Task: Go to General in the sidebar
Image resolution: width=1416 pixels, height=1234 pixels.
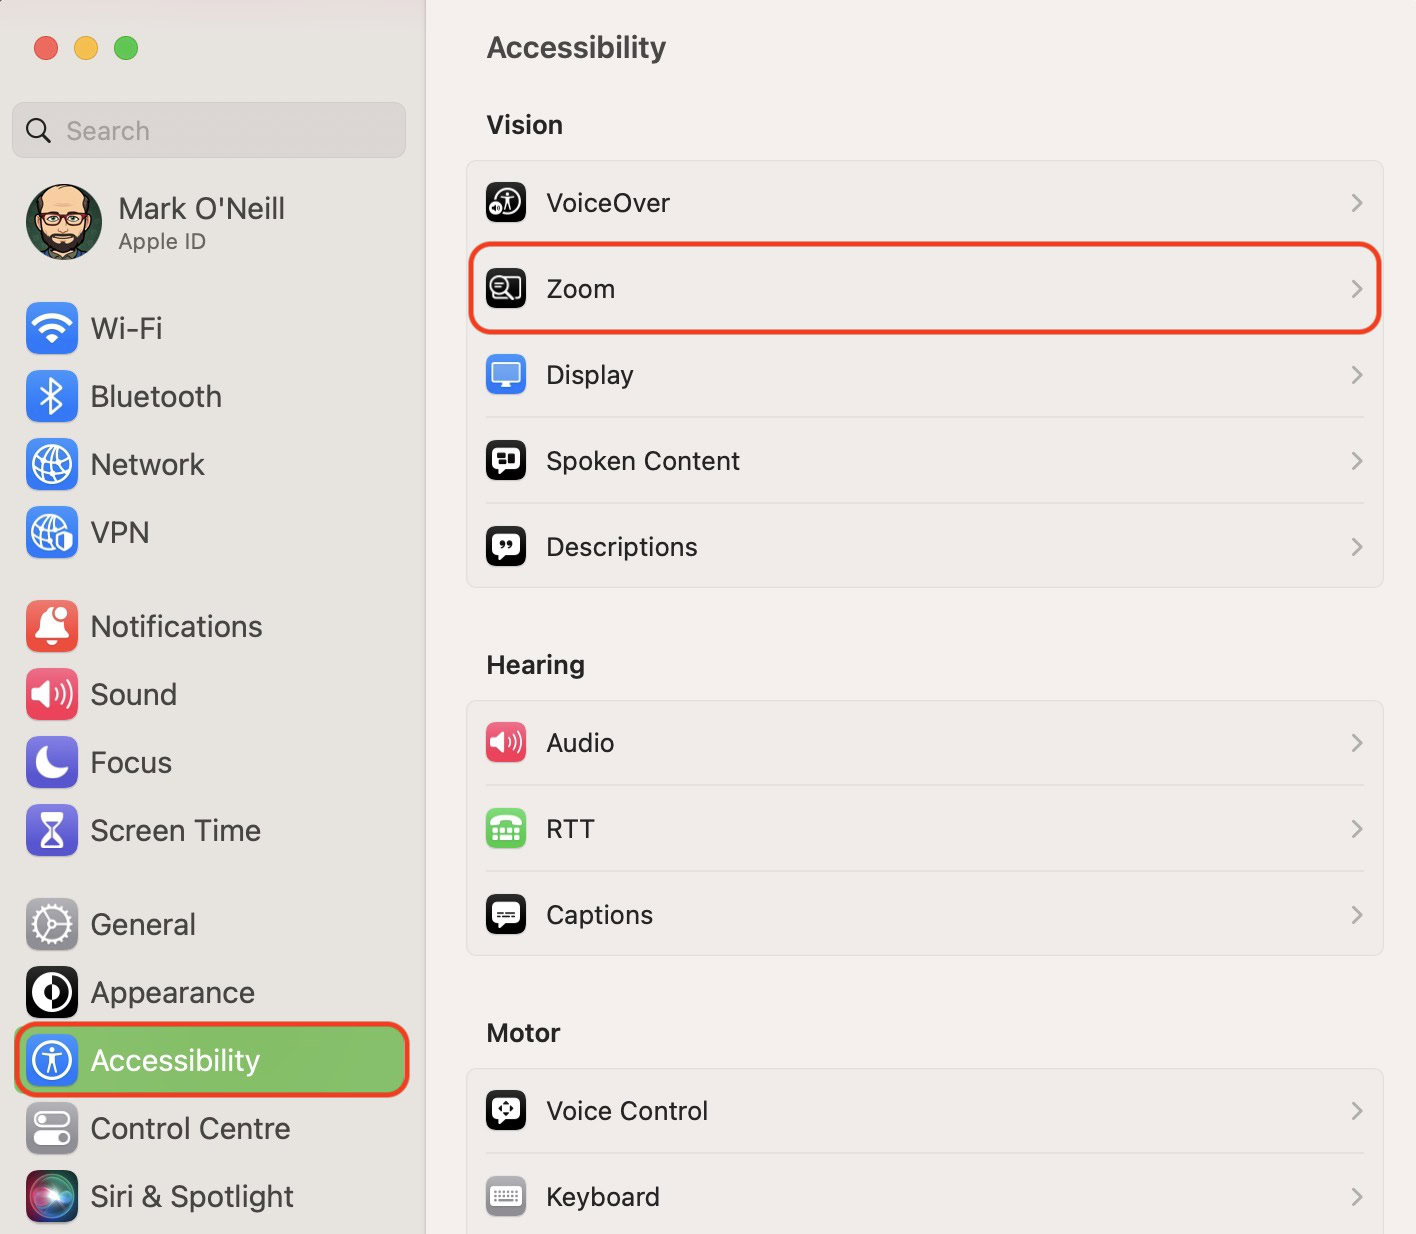Action: point(143,924)
